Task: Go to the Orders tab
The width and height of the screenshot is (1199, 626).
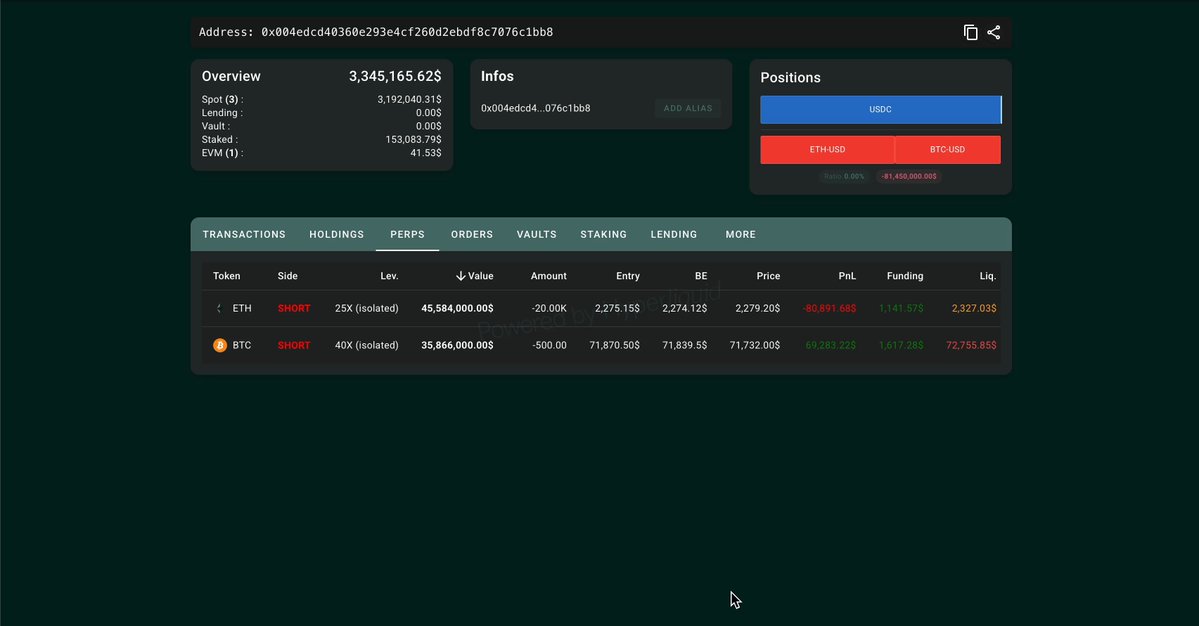Action: tap(472, 235)
